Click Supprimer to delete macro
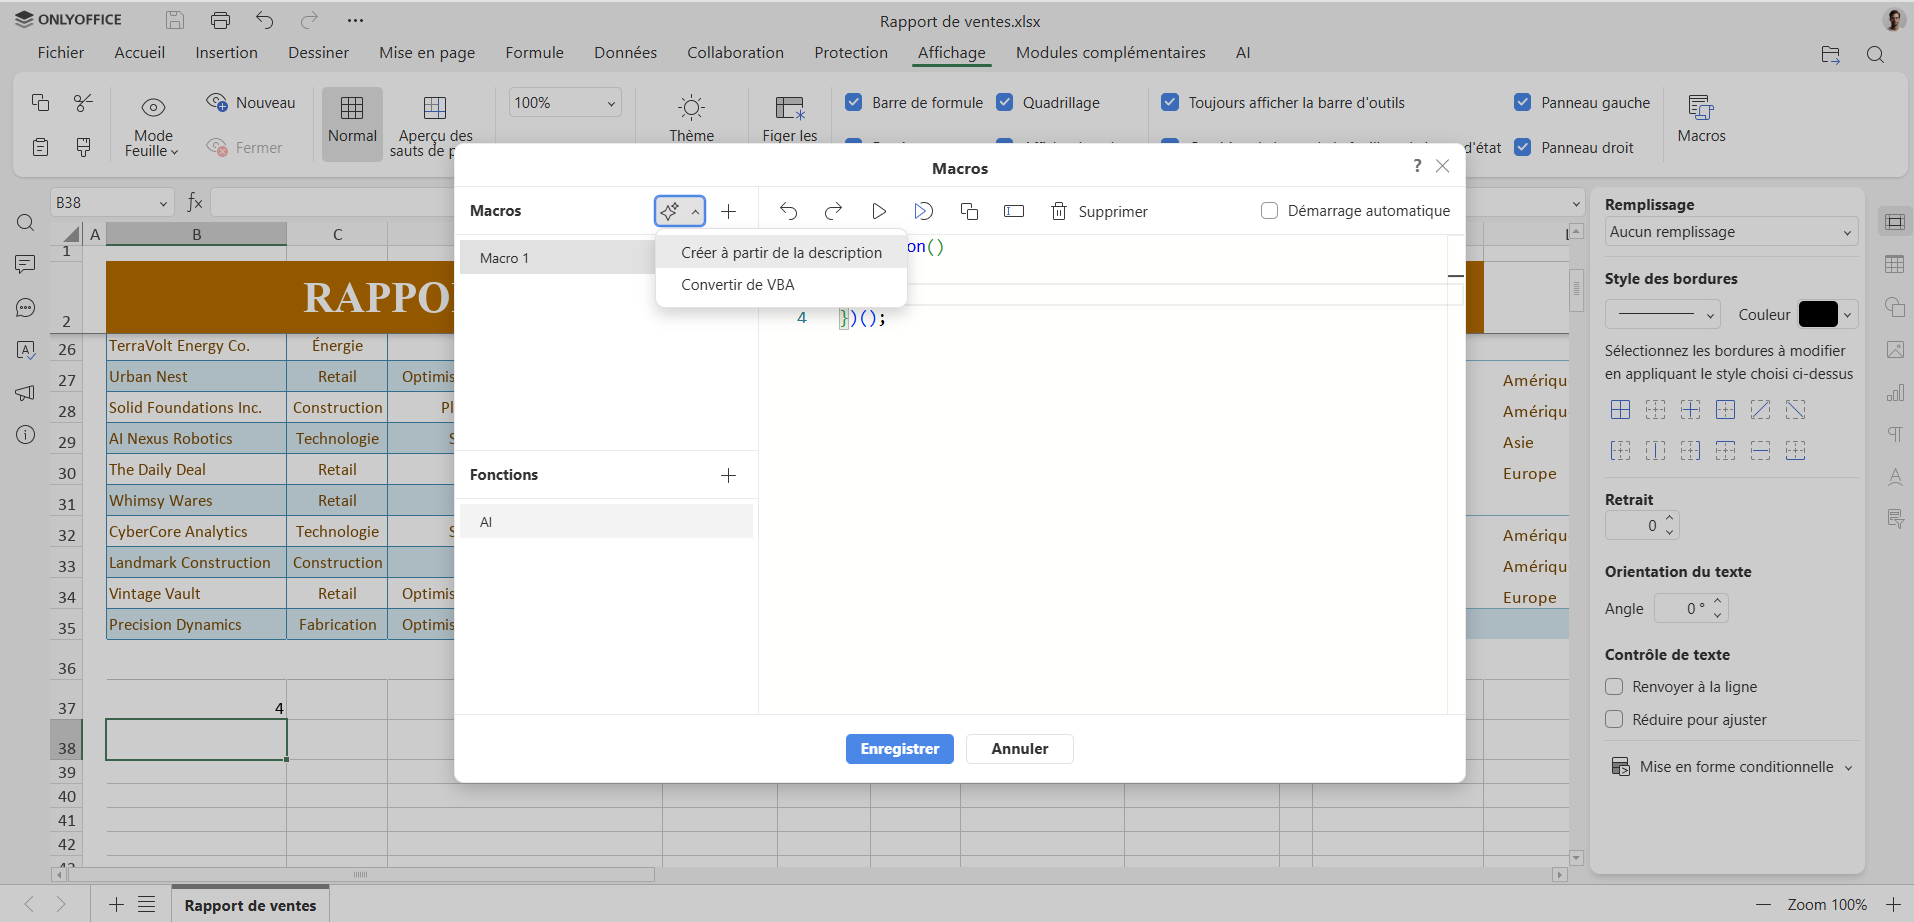The width and height of the screenshot is (1914, 922). click(x=1099, y=211)
